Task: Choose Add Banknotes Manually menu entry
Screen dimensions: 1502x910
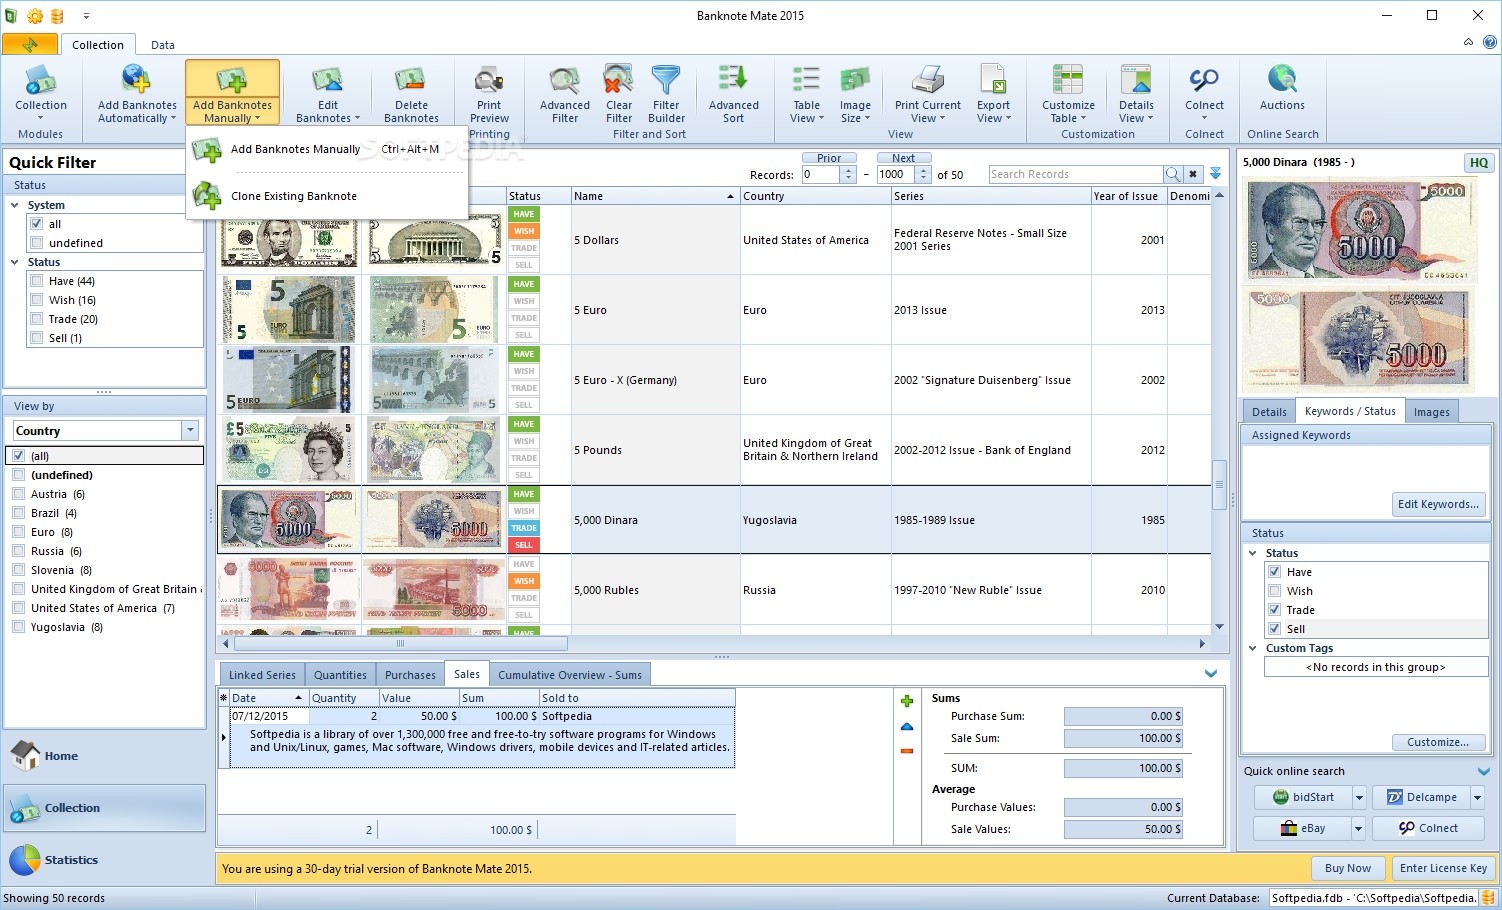Action: pyautogui.click(x=327, y=150)
